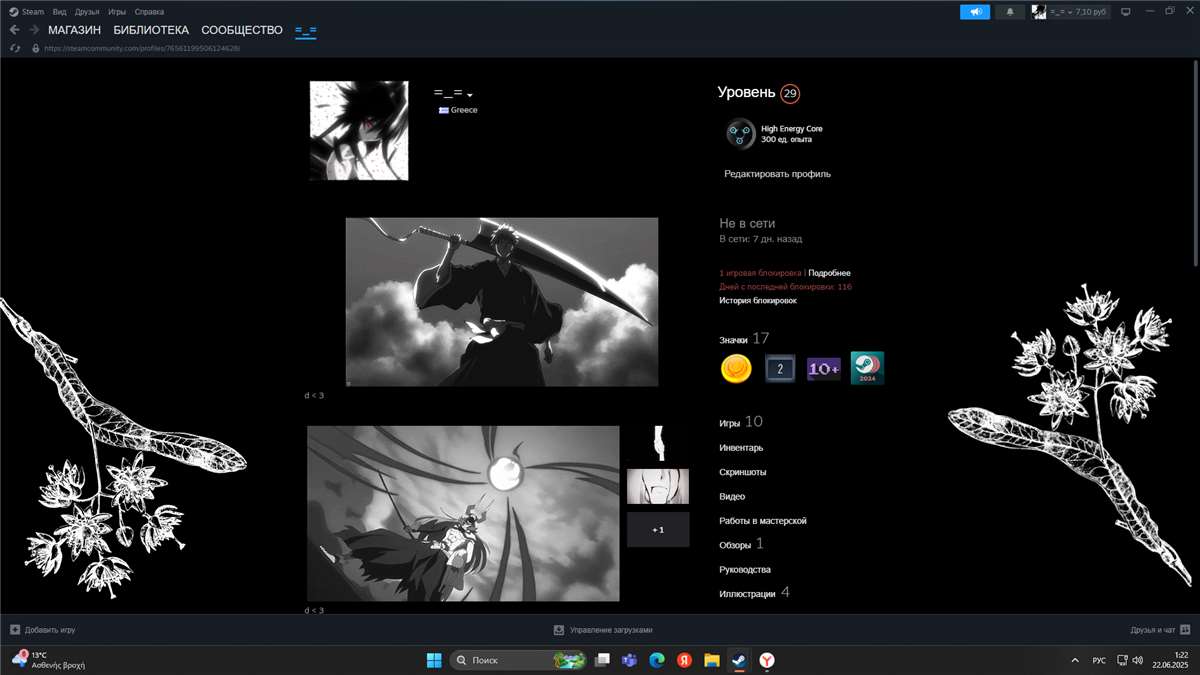Open the notifications bell
The width and height of the screenshot is (1200, 675).
(1010, 12)
